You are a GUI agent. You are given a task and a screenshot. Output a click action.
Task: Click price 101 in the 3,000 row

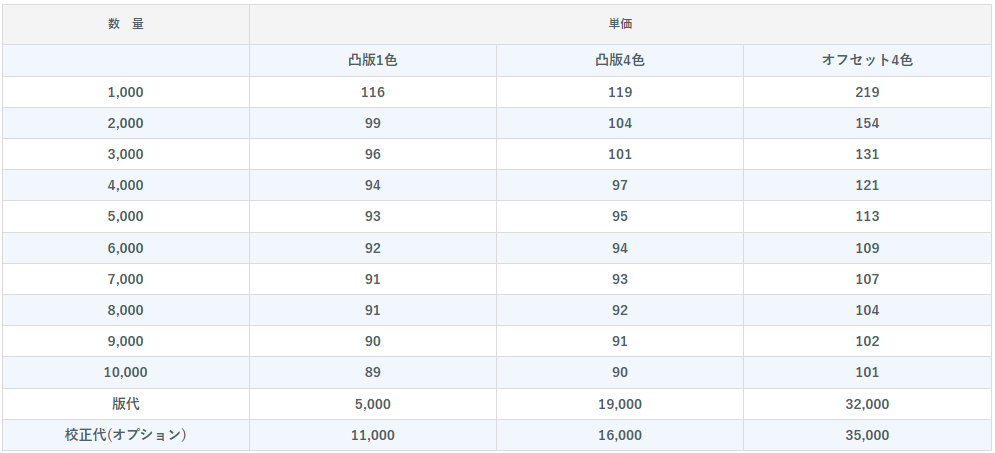[620, 154]
